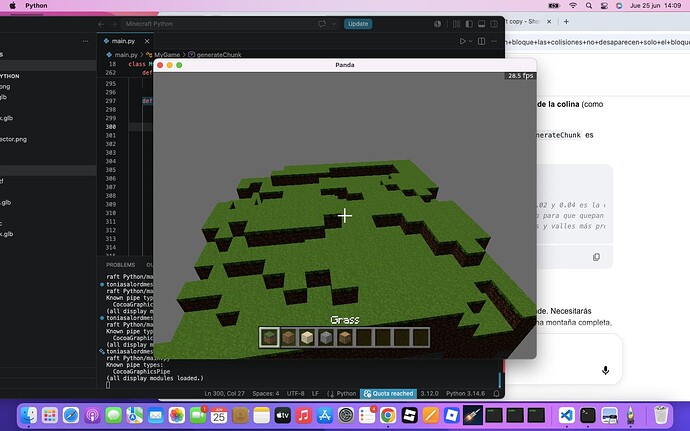Click the microphone icon in chat input
690x431 pixels.
[x=606, y=370]
